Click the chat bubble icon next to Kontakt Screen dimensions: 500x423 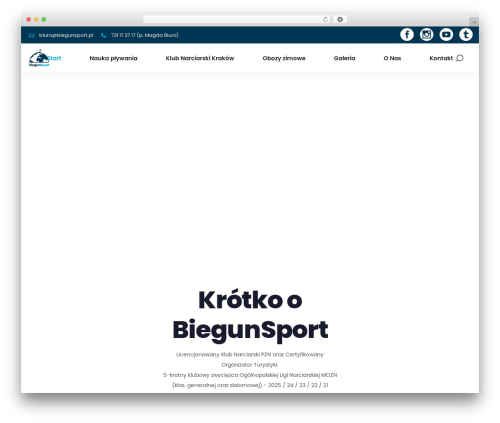460,58
